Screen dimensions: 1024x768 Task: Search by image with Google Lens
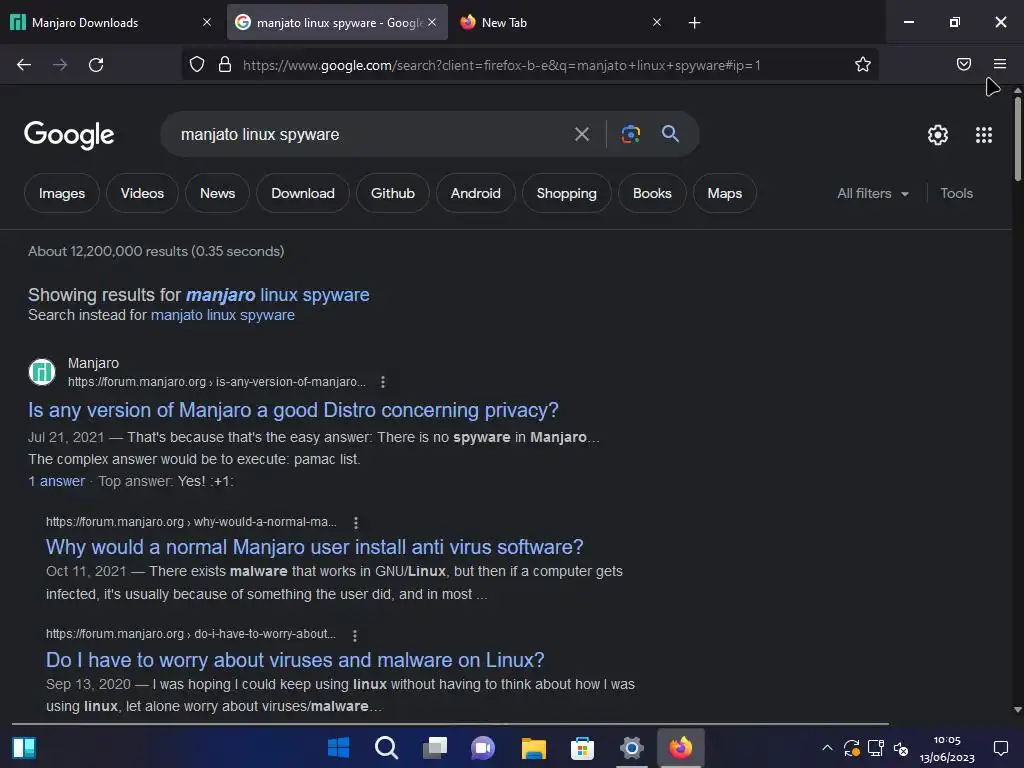pyautogui.click(x=630, y=135)
